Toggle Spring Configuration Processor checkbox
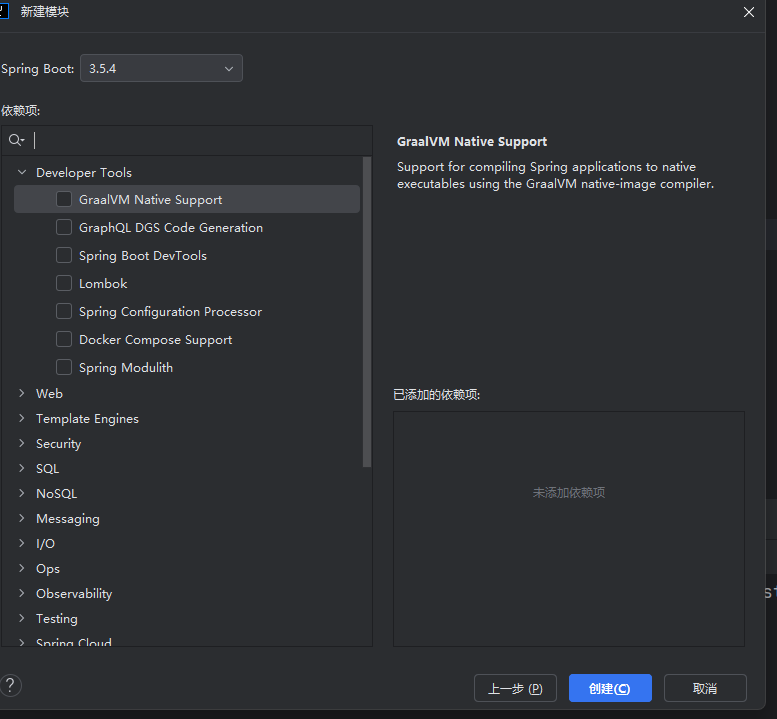Screen dimensions: 777x719 pos(64,312)
